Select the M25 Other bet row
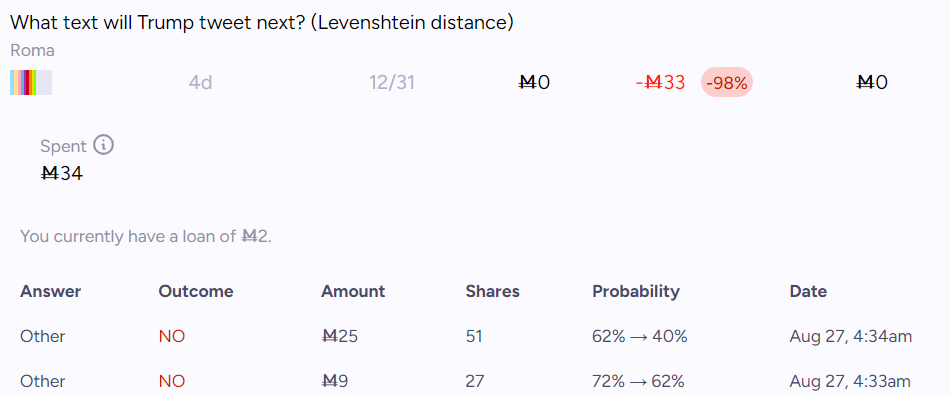950x394 pixels. pyautogui.click(x=475, y=336)
